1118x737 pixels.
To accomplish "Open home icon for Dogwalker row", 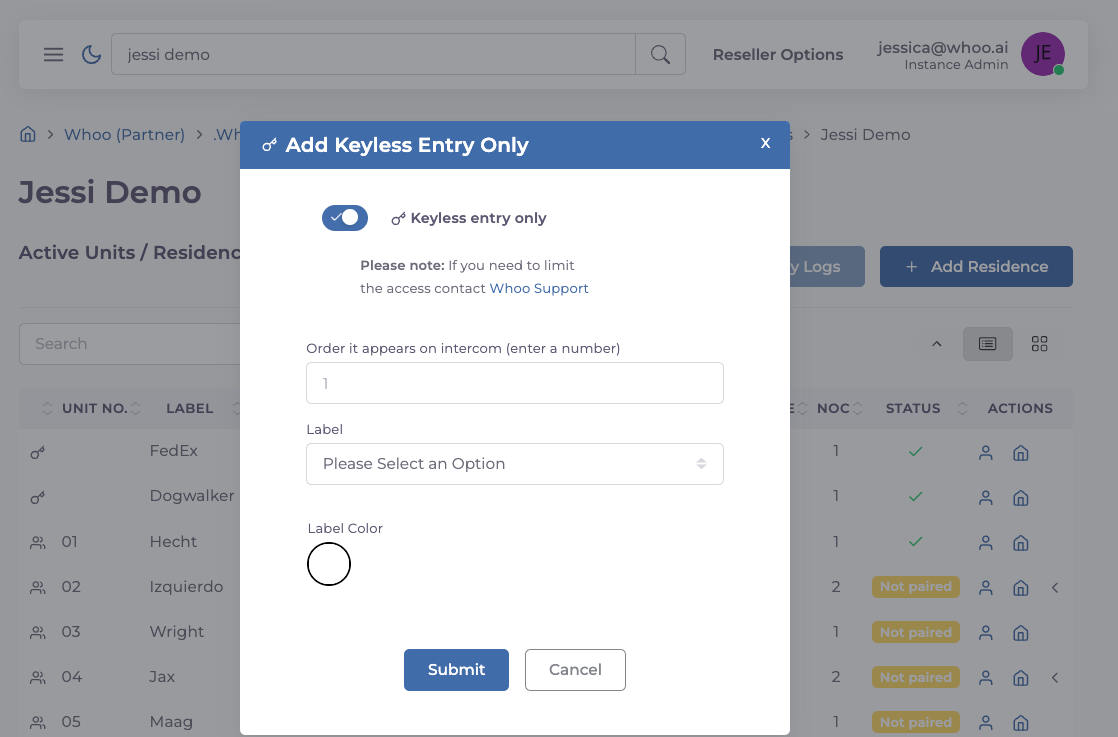I will click(1021, 498).
